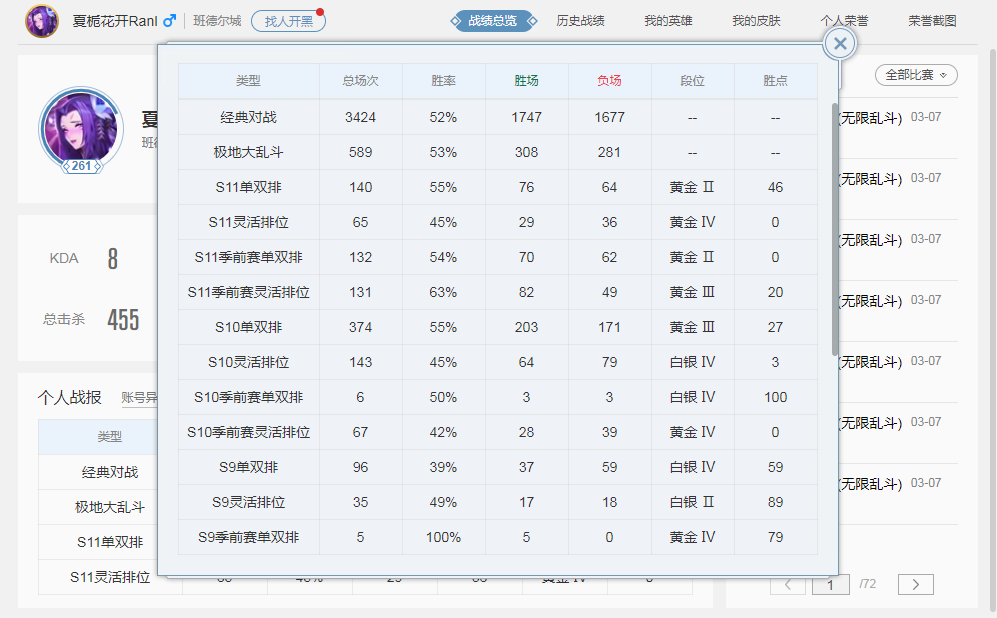Click the page number input field
This screenshot has height=618, width=997.
[x=830, y=584]
